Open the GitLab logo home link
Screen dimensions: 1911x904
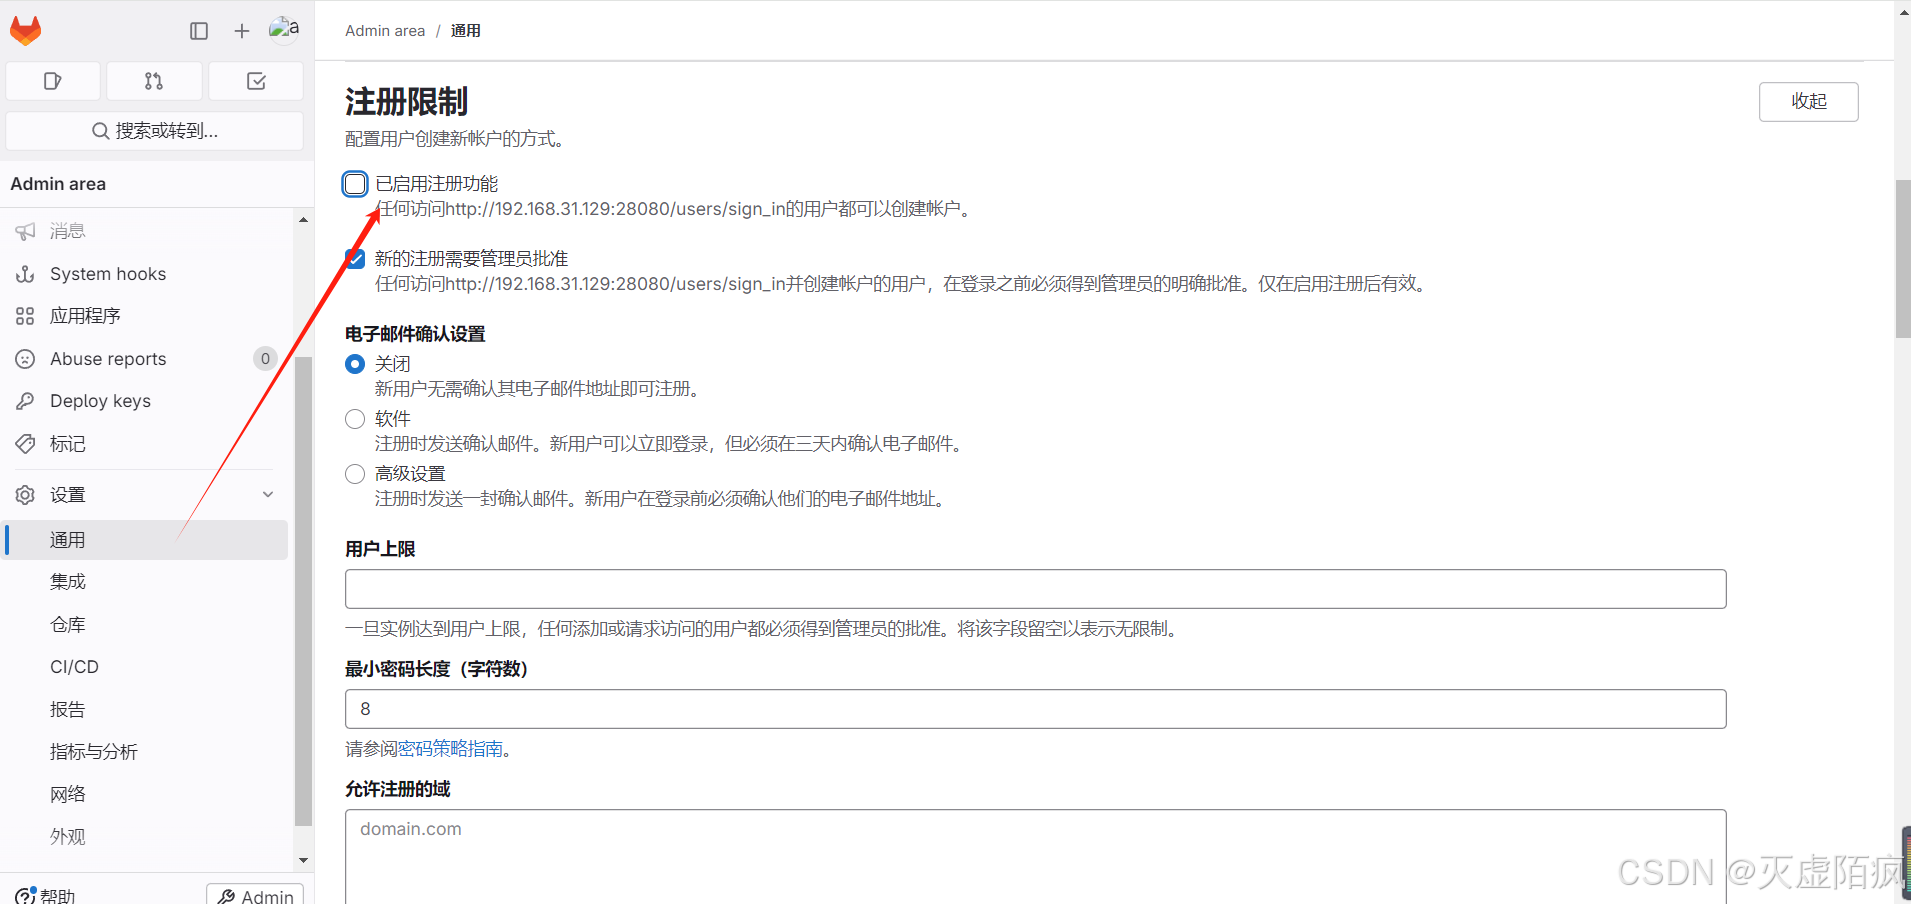tap(26, 31)
